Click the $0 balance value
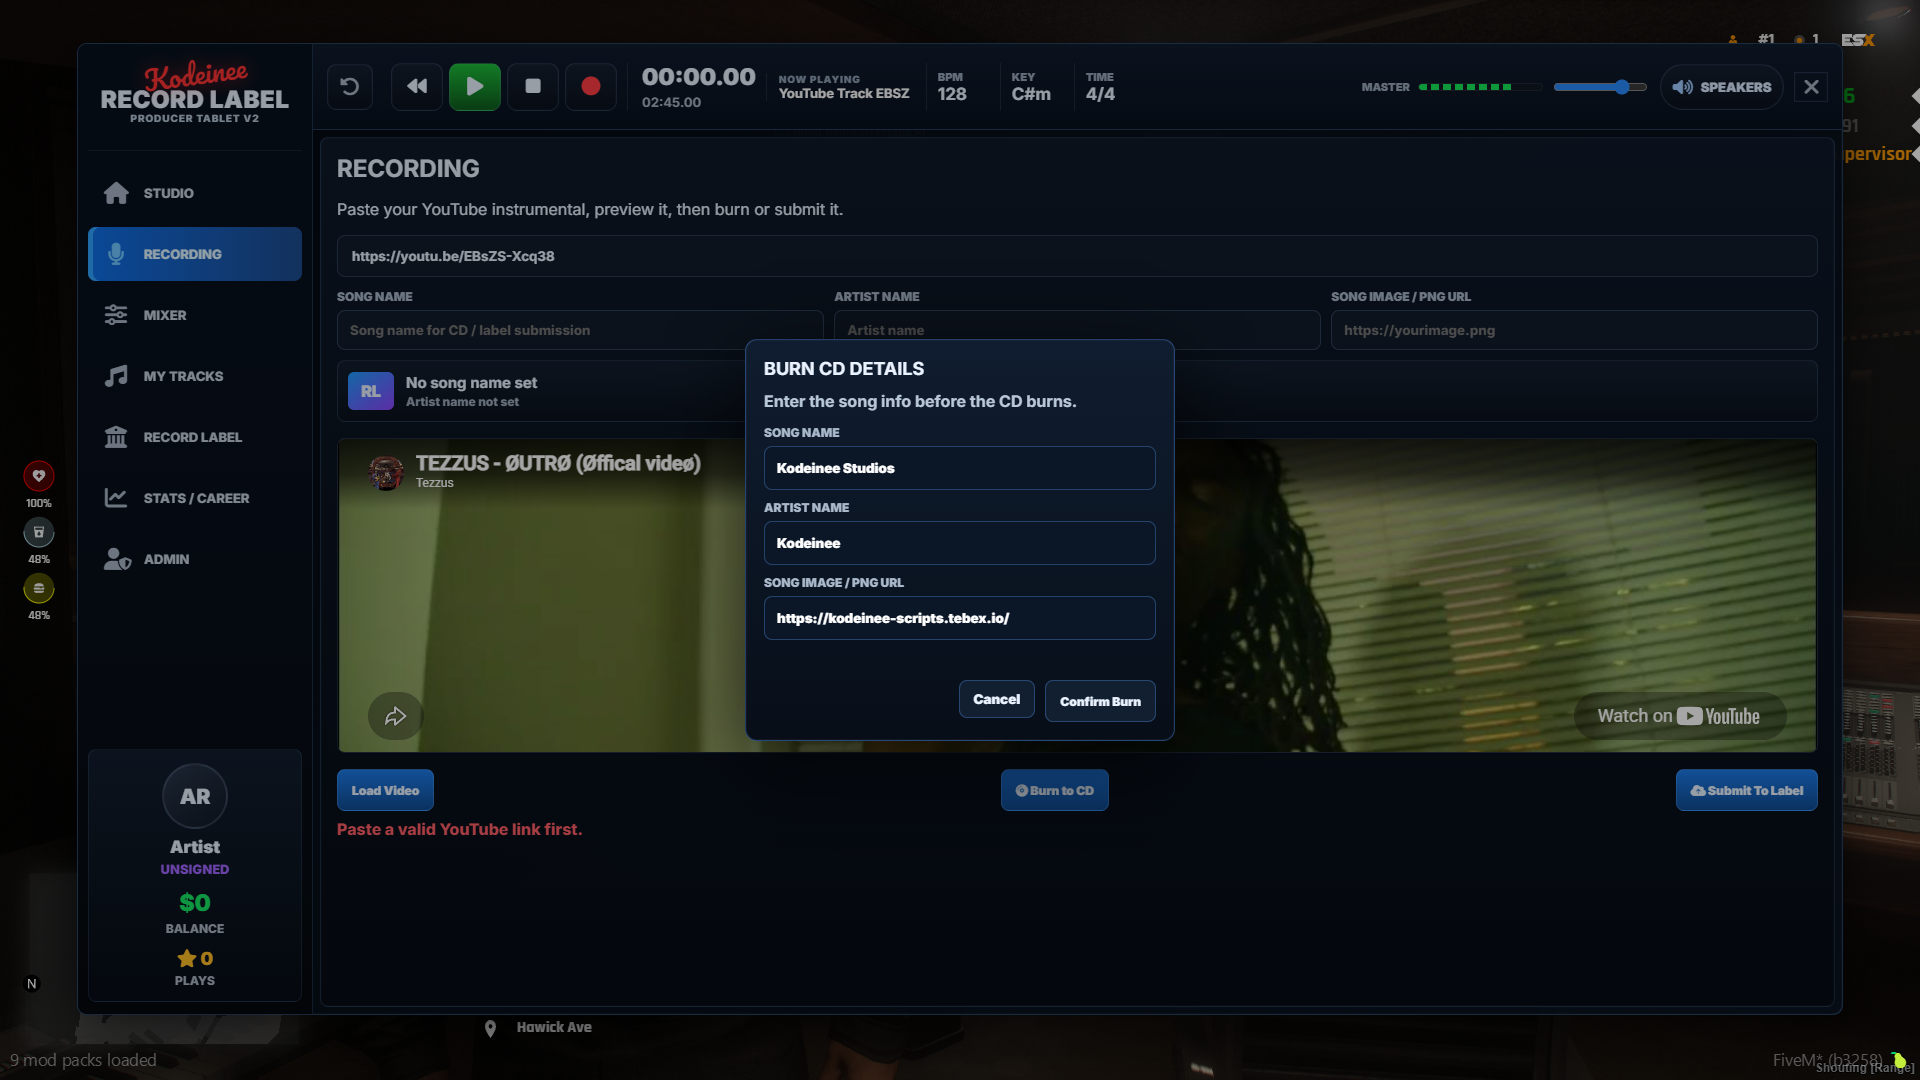This screenshot has height=1080, width=1920. point(195,902)
